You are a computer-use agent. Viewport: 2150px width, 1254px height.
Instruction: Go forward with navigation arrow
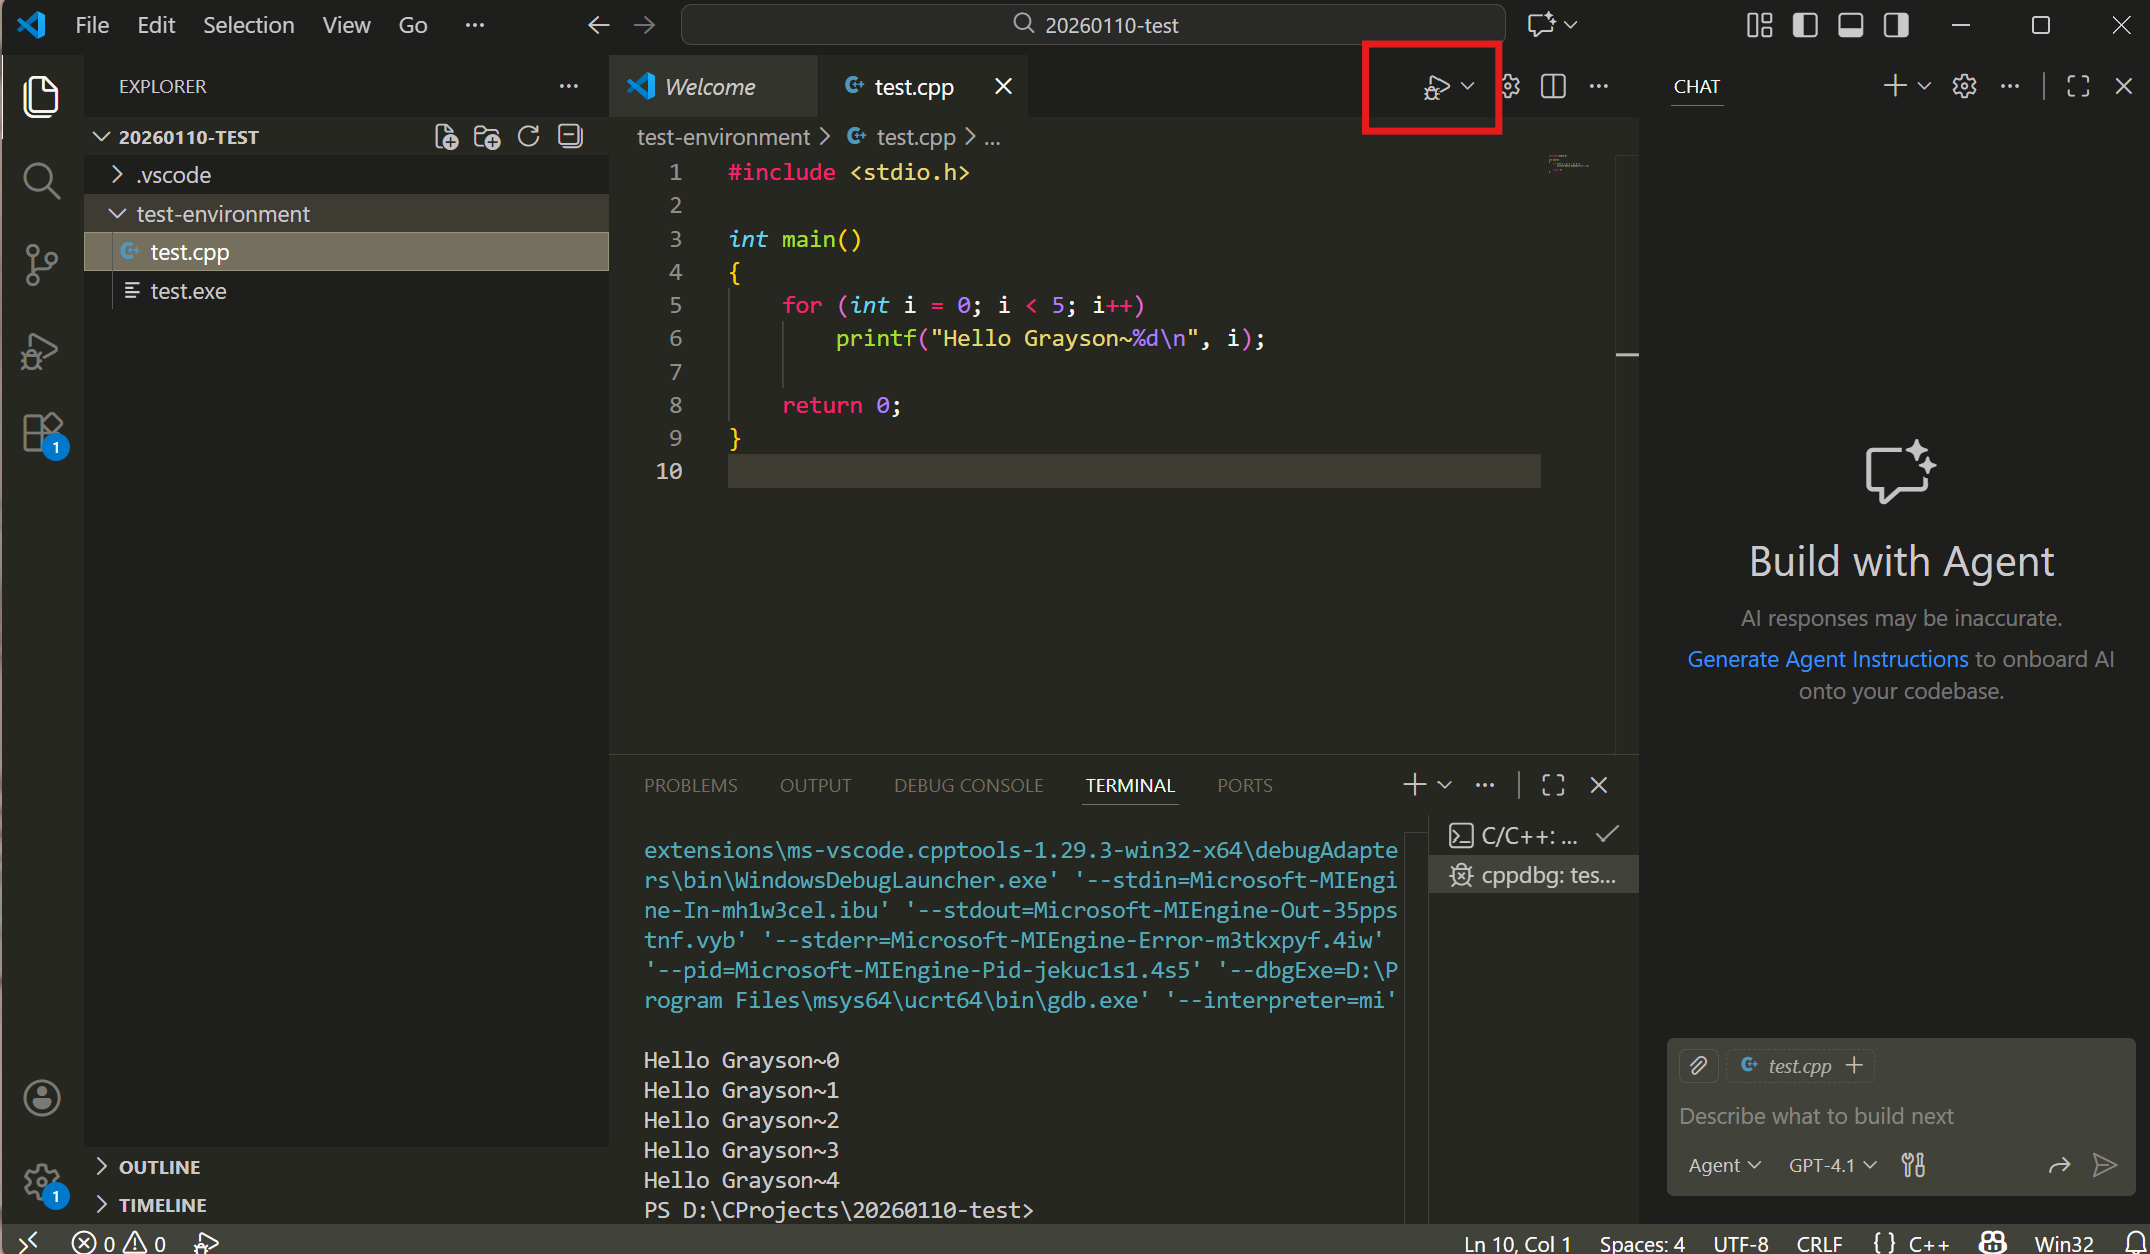pyautogui.click(x=645, y=25)
